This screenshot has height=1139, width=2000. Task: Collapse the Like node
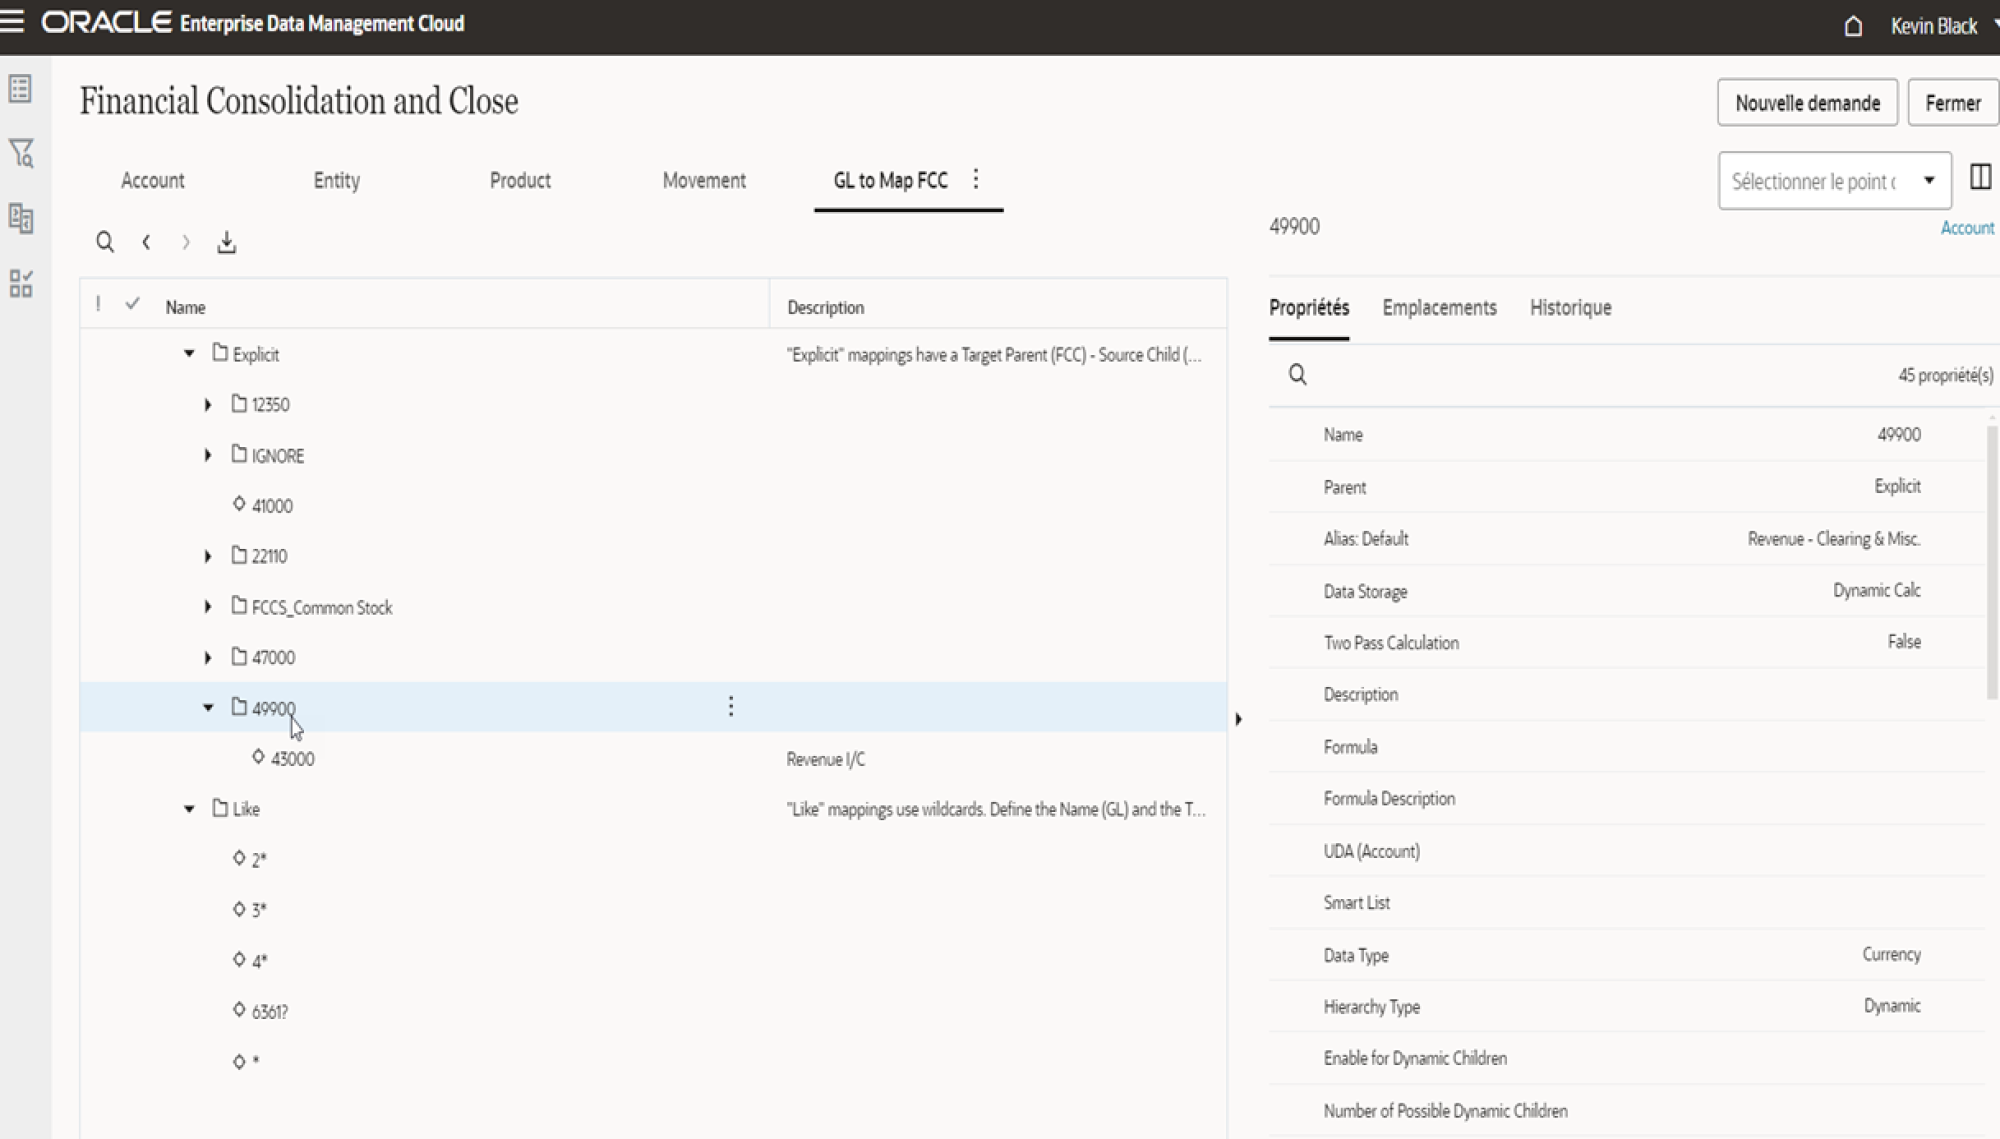[189, 808]
